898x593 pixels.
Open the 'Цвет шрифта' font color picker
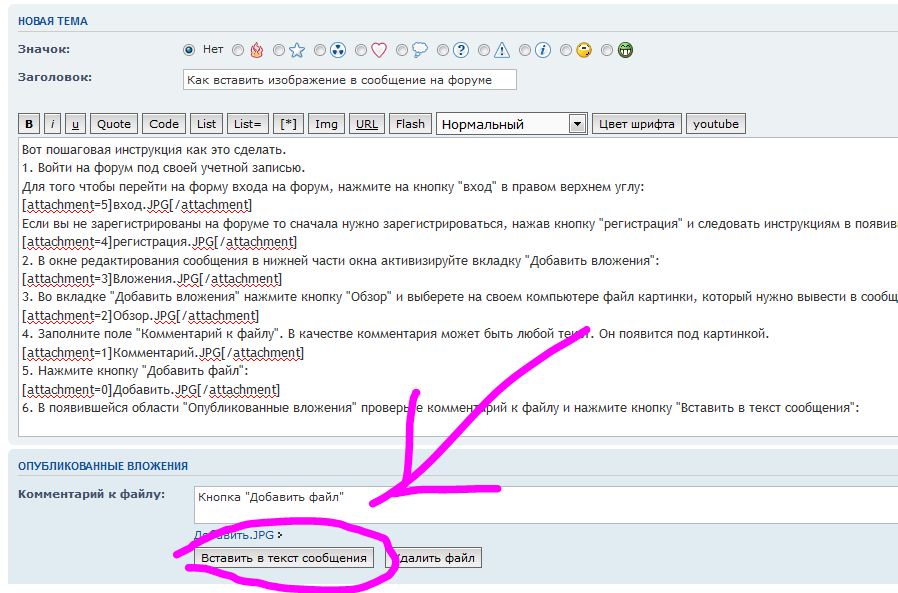click(637, 124)
